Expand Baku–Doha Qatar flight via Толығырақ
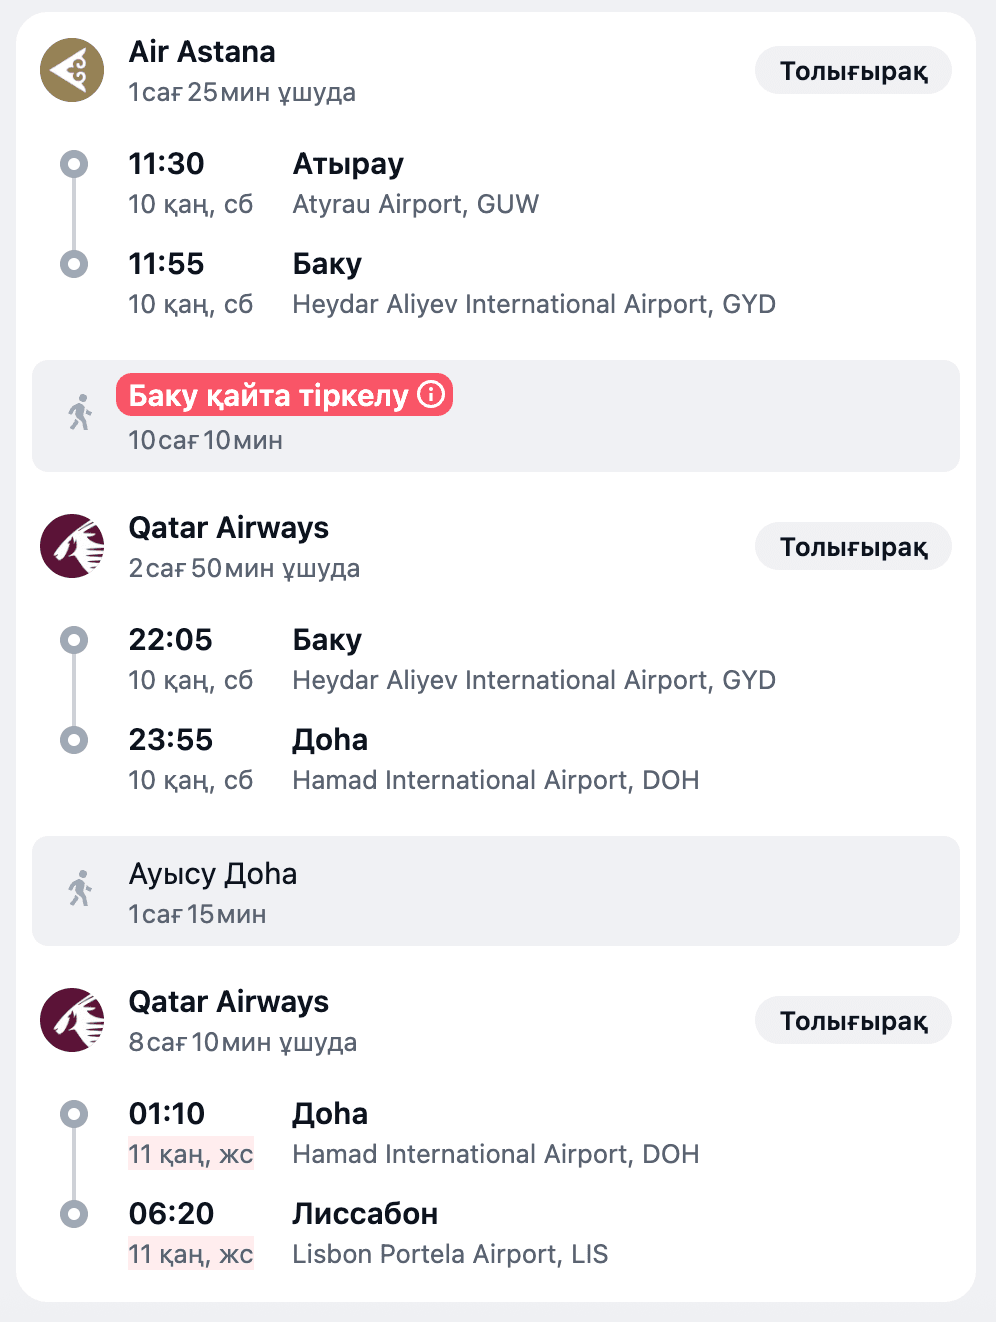The image size is (996, 1322). pyautogui.click(x=853, y=547)
